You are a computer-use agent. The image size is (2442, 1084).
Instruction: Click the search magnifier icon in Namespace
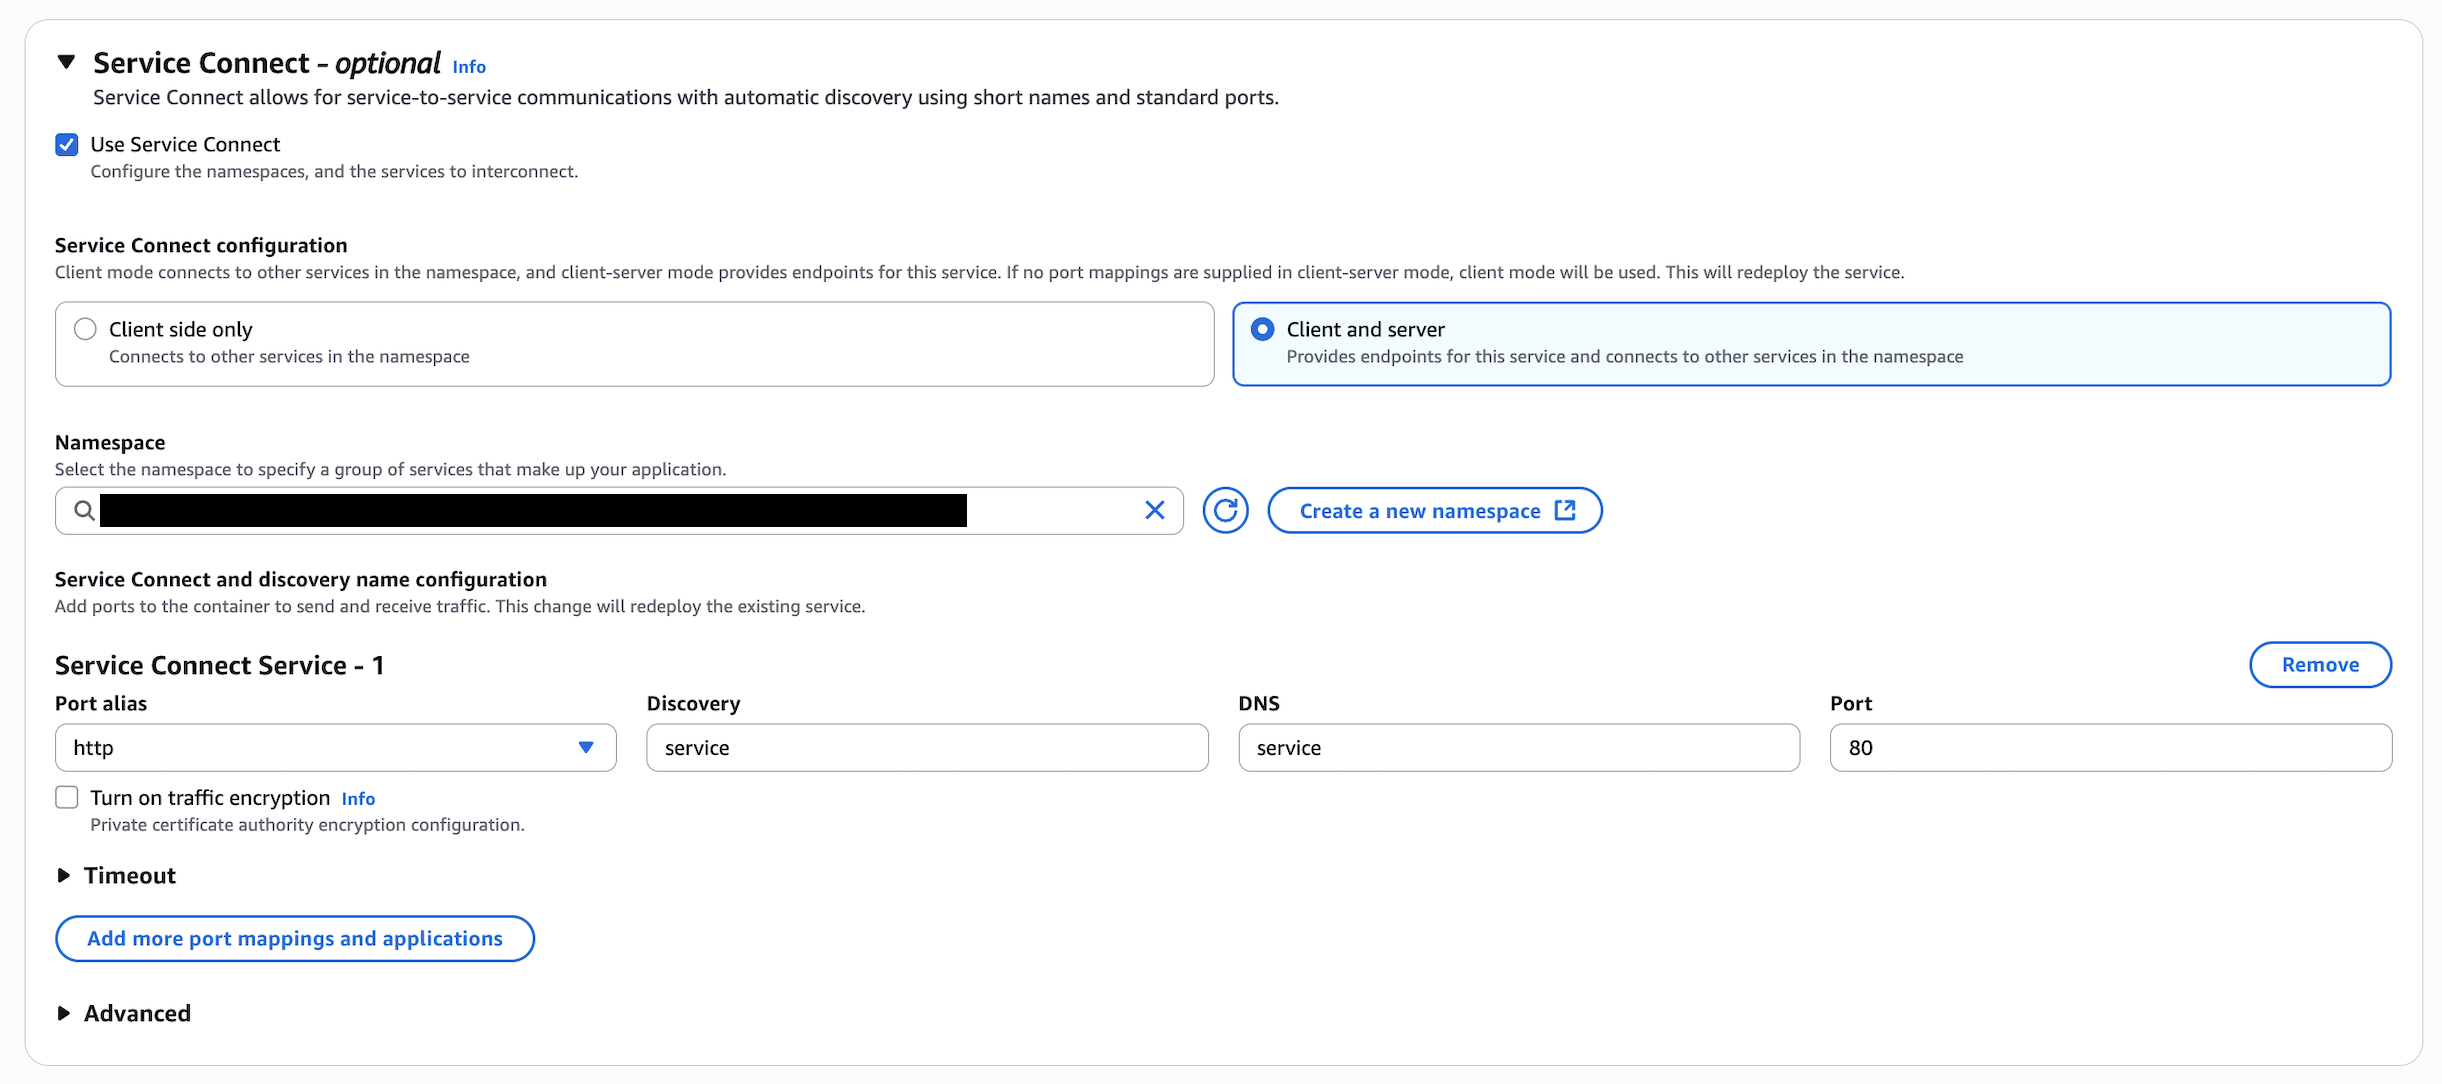84,511
